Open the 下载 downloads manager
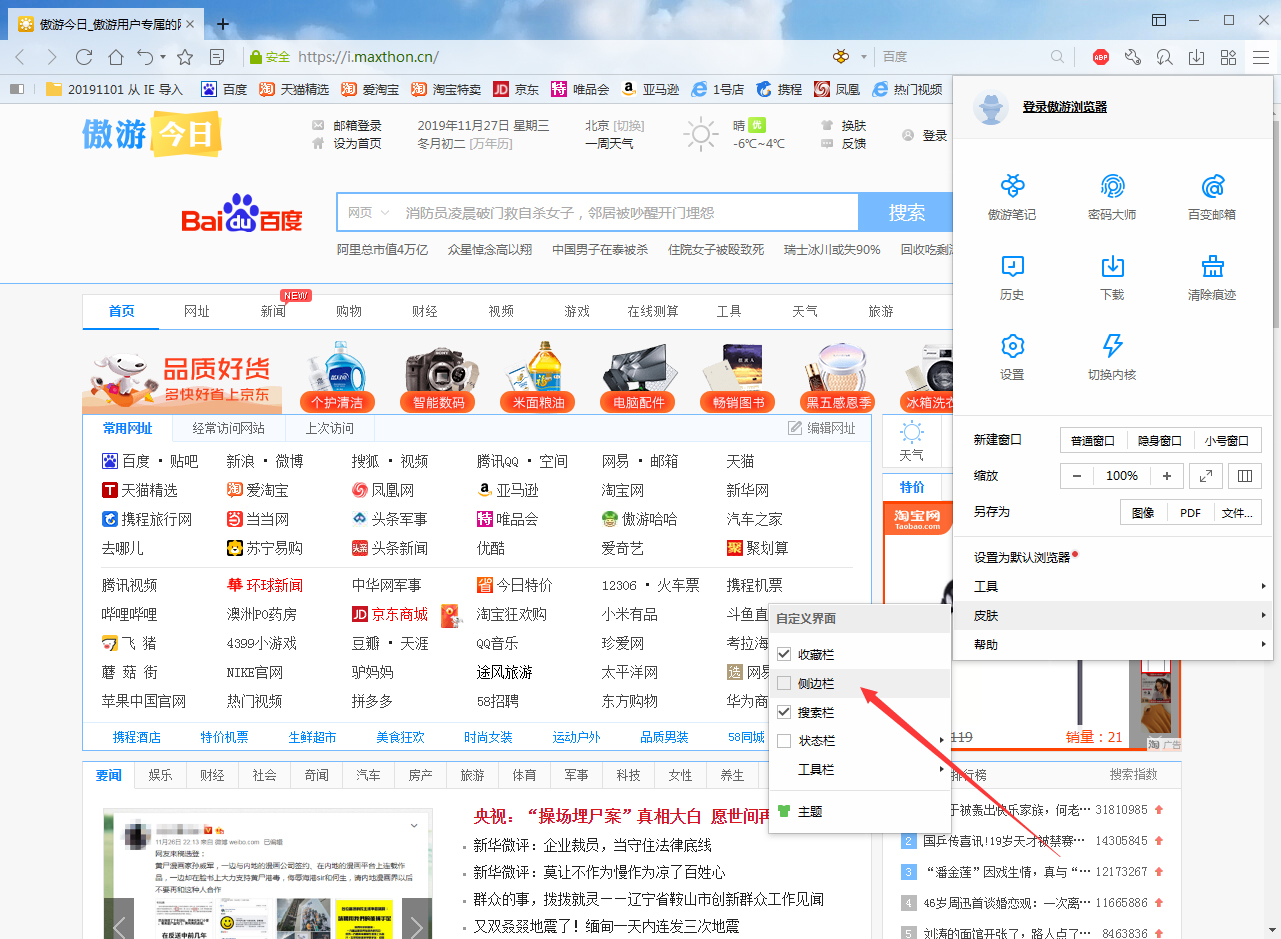Screen dimensions: 1281x939 [1112, 276]
